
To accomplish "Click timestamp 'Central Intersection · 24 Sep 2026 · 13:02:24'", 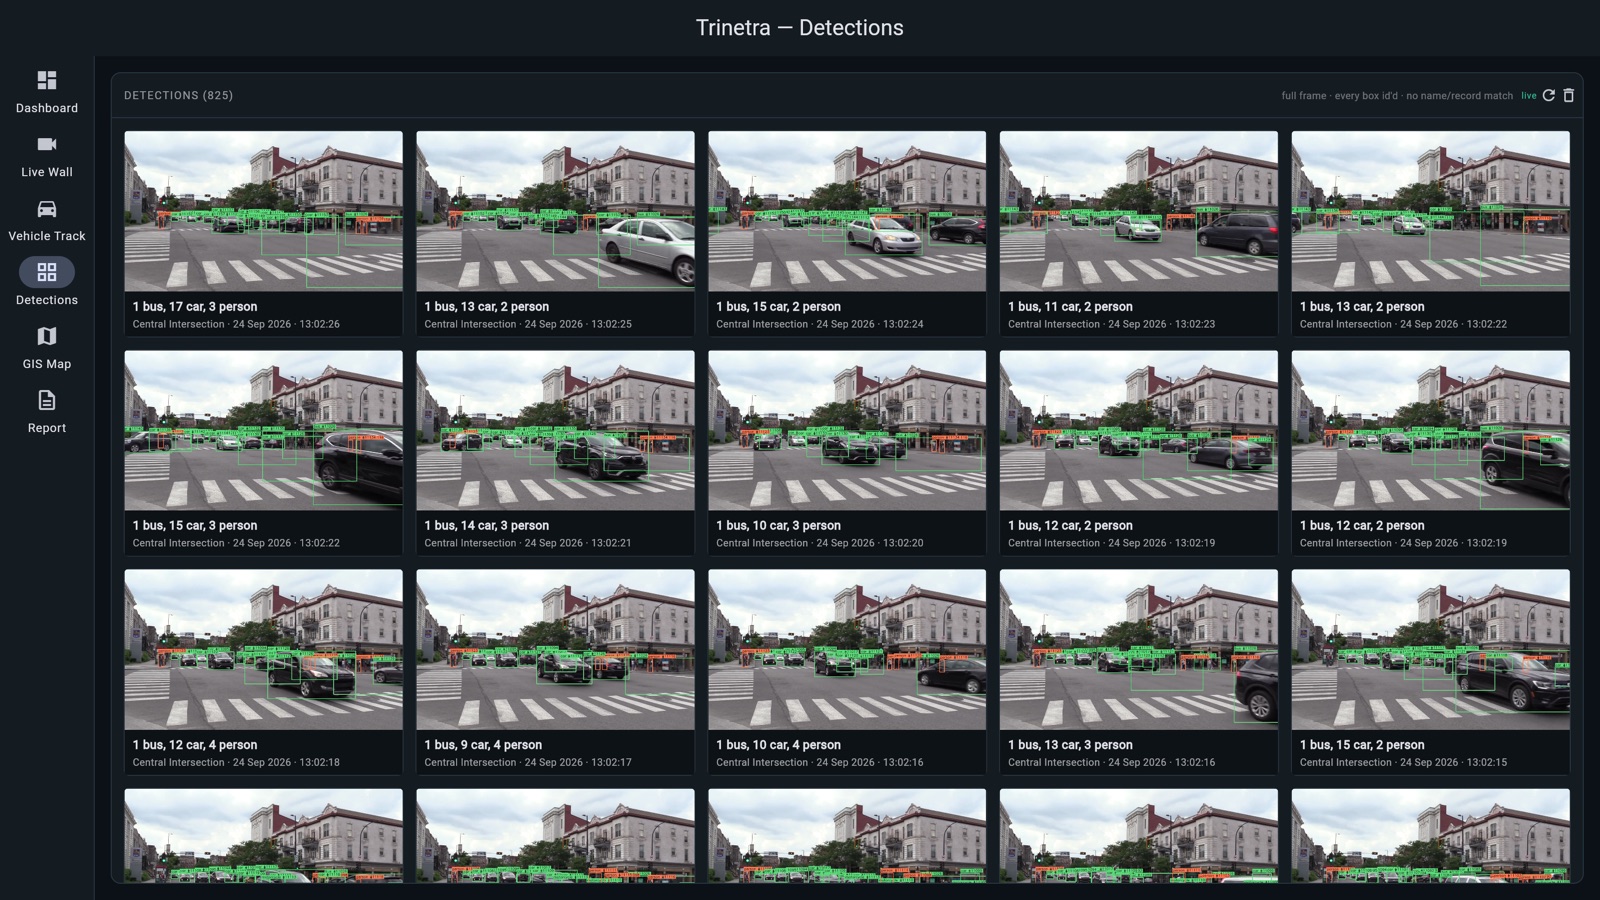I will [820, 324].
